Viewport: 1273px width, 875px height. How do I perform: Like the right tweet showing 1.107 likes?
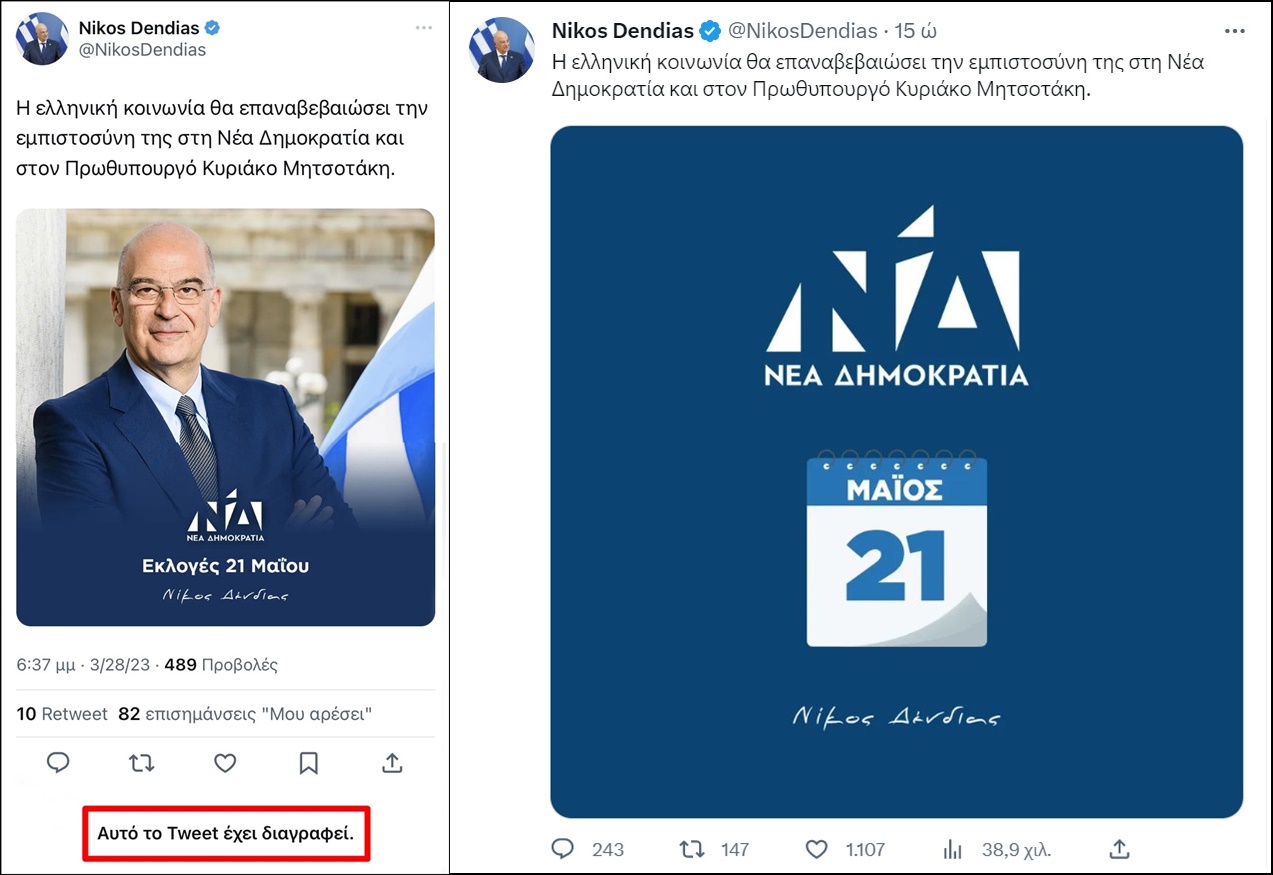pos(817,849)
